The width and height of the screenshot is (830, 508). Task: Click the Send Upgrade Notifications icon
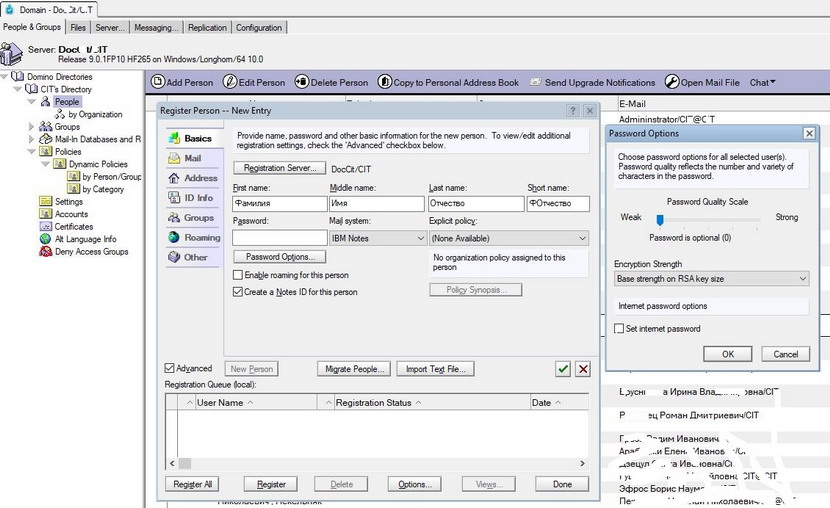pyautogui.click(x=536, y=83)
